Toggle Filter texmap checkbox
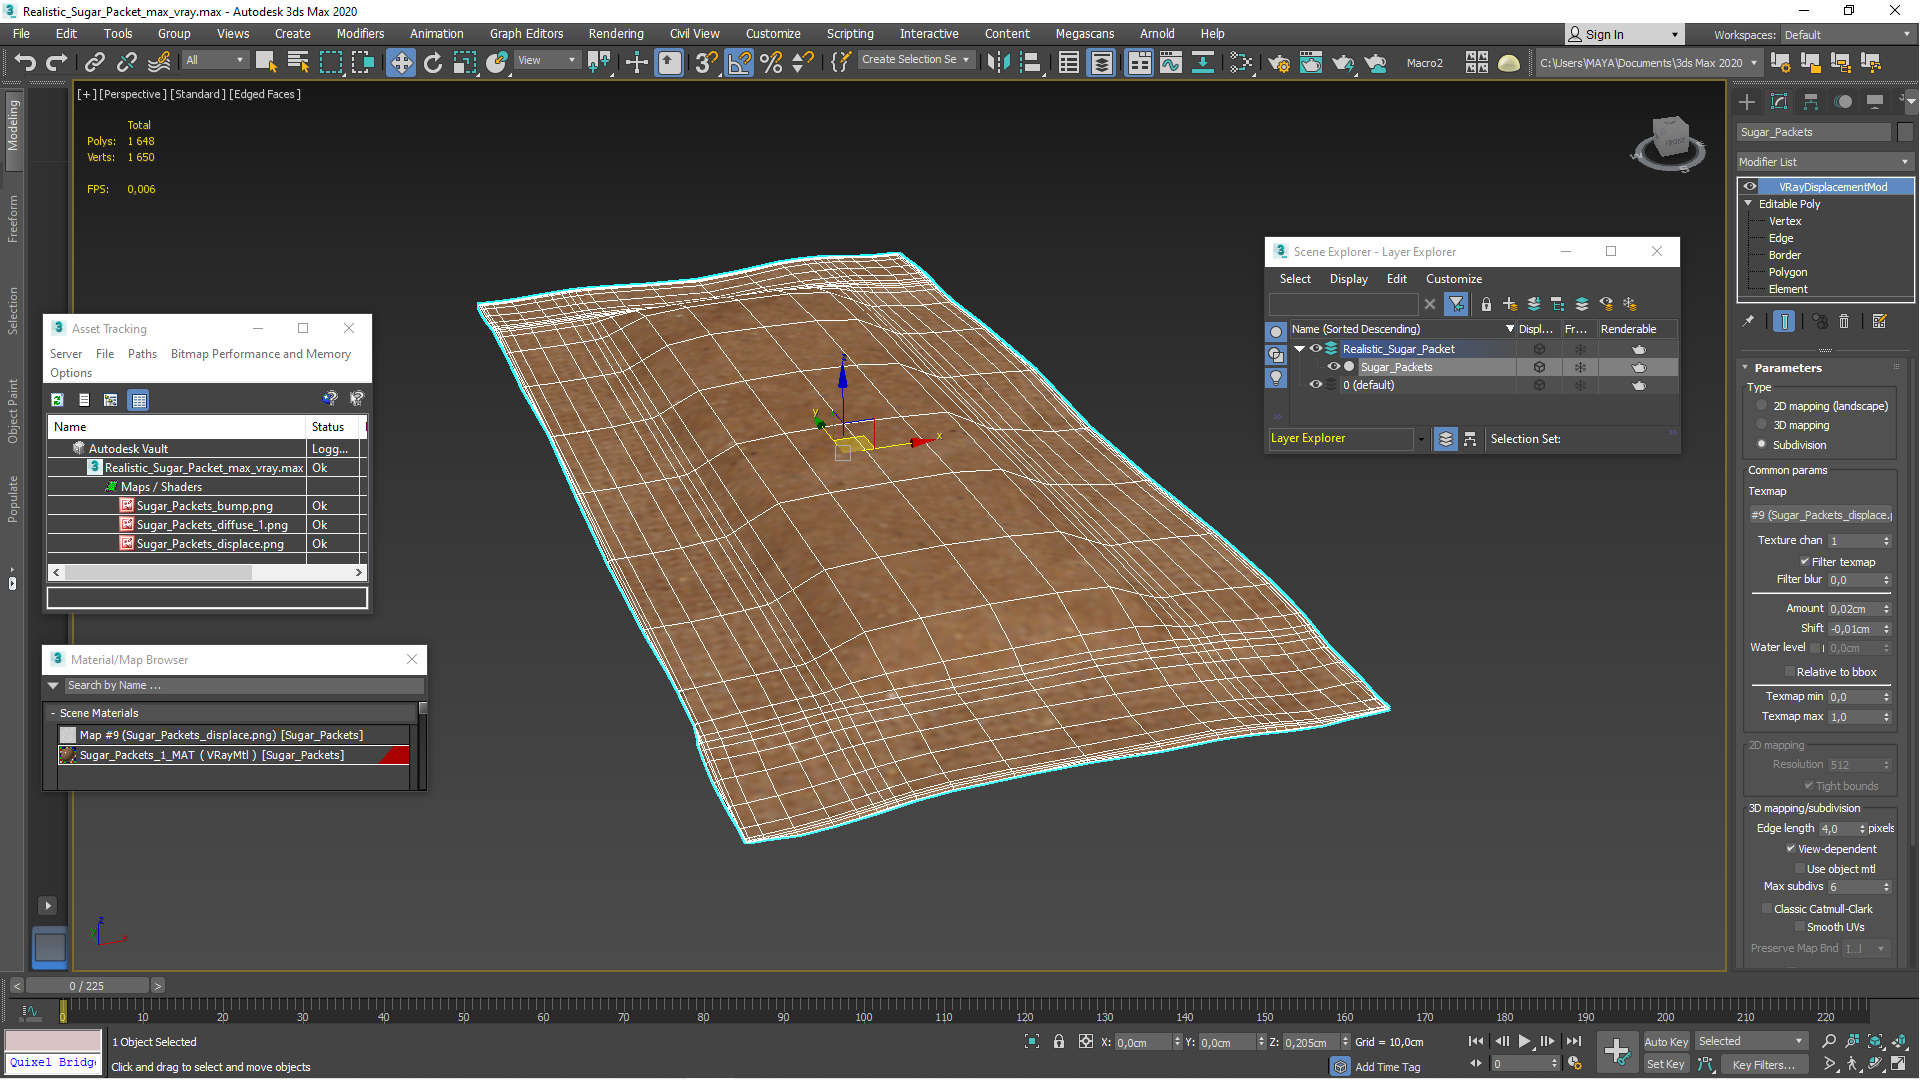The height and width of the screenshot is (1080, 1920). [1805, 562]
